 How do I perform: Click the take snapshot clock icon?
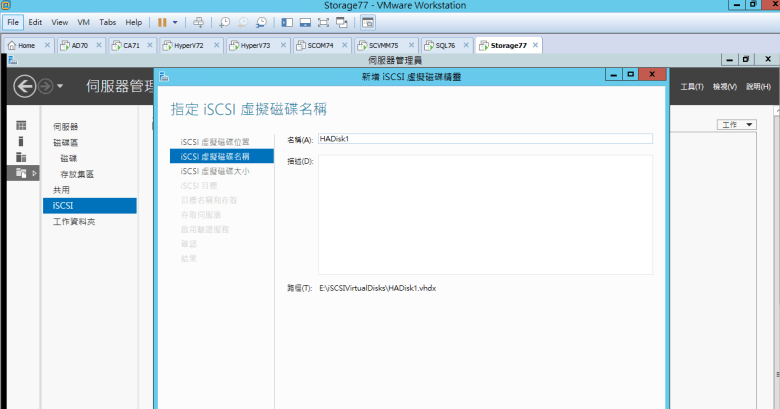click(225, 21)
